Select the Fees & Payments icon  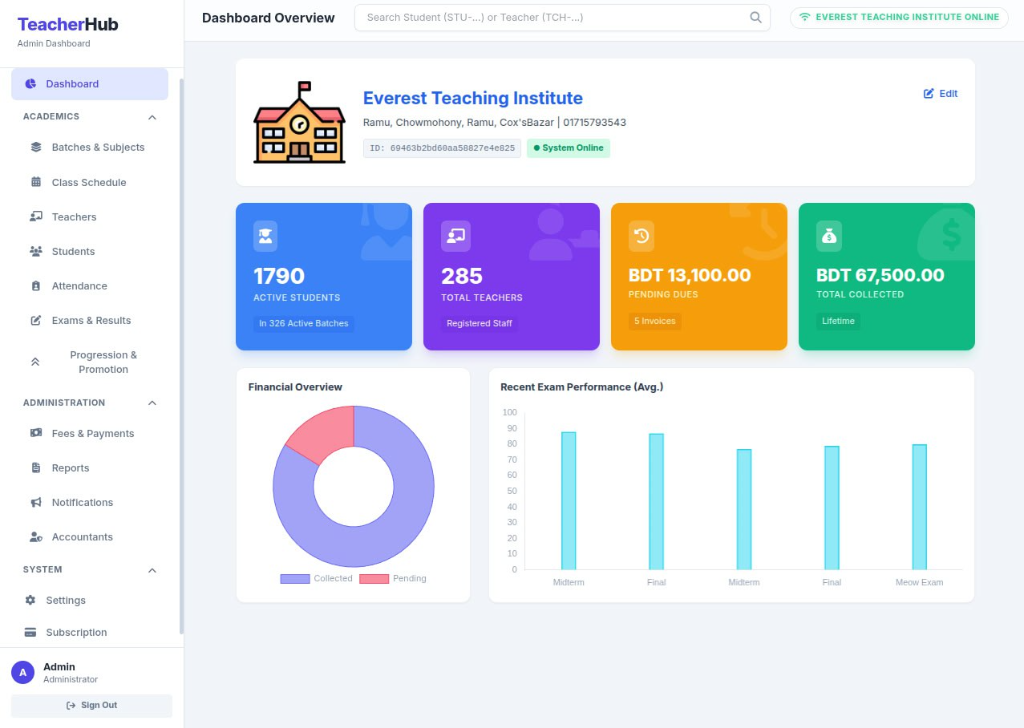coord(37,433)
